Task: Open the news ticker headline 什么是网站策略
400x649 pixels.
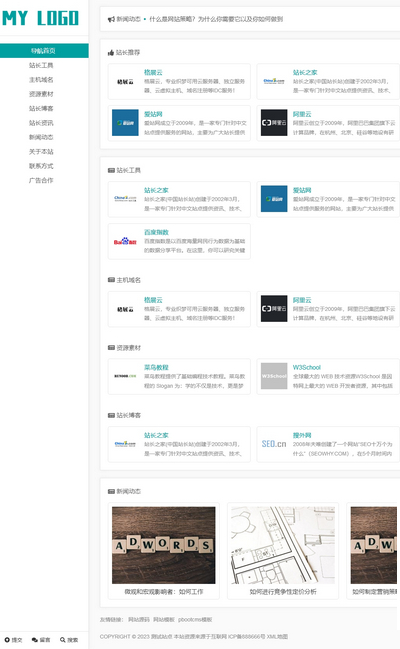Action: (x=216, y=19)
